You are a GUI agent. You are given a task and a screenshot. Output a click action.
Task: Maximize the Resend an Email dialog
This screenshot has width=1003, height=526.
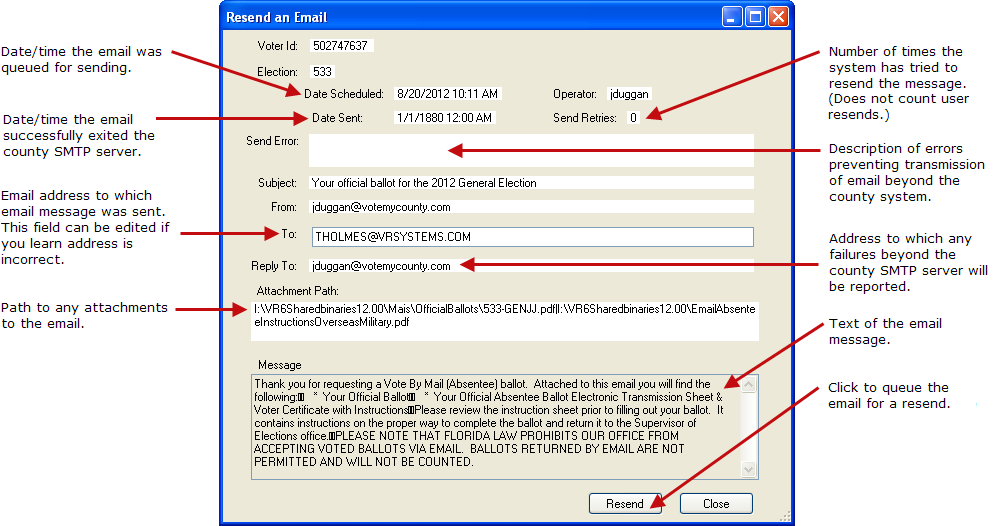point(756,17)
